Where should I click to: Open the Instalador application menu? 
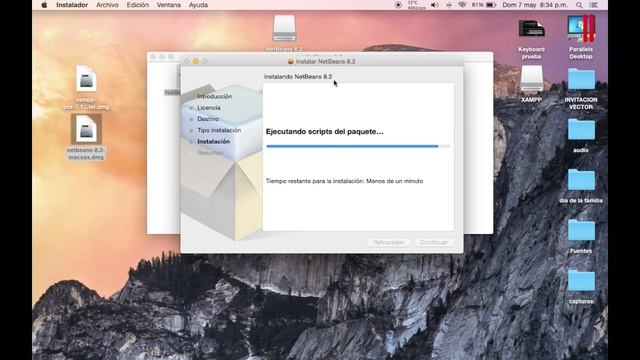click(x=72, y=5)
